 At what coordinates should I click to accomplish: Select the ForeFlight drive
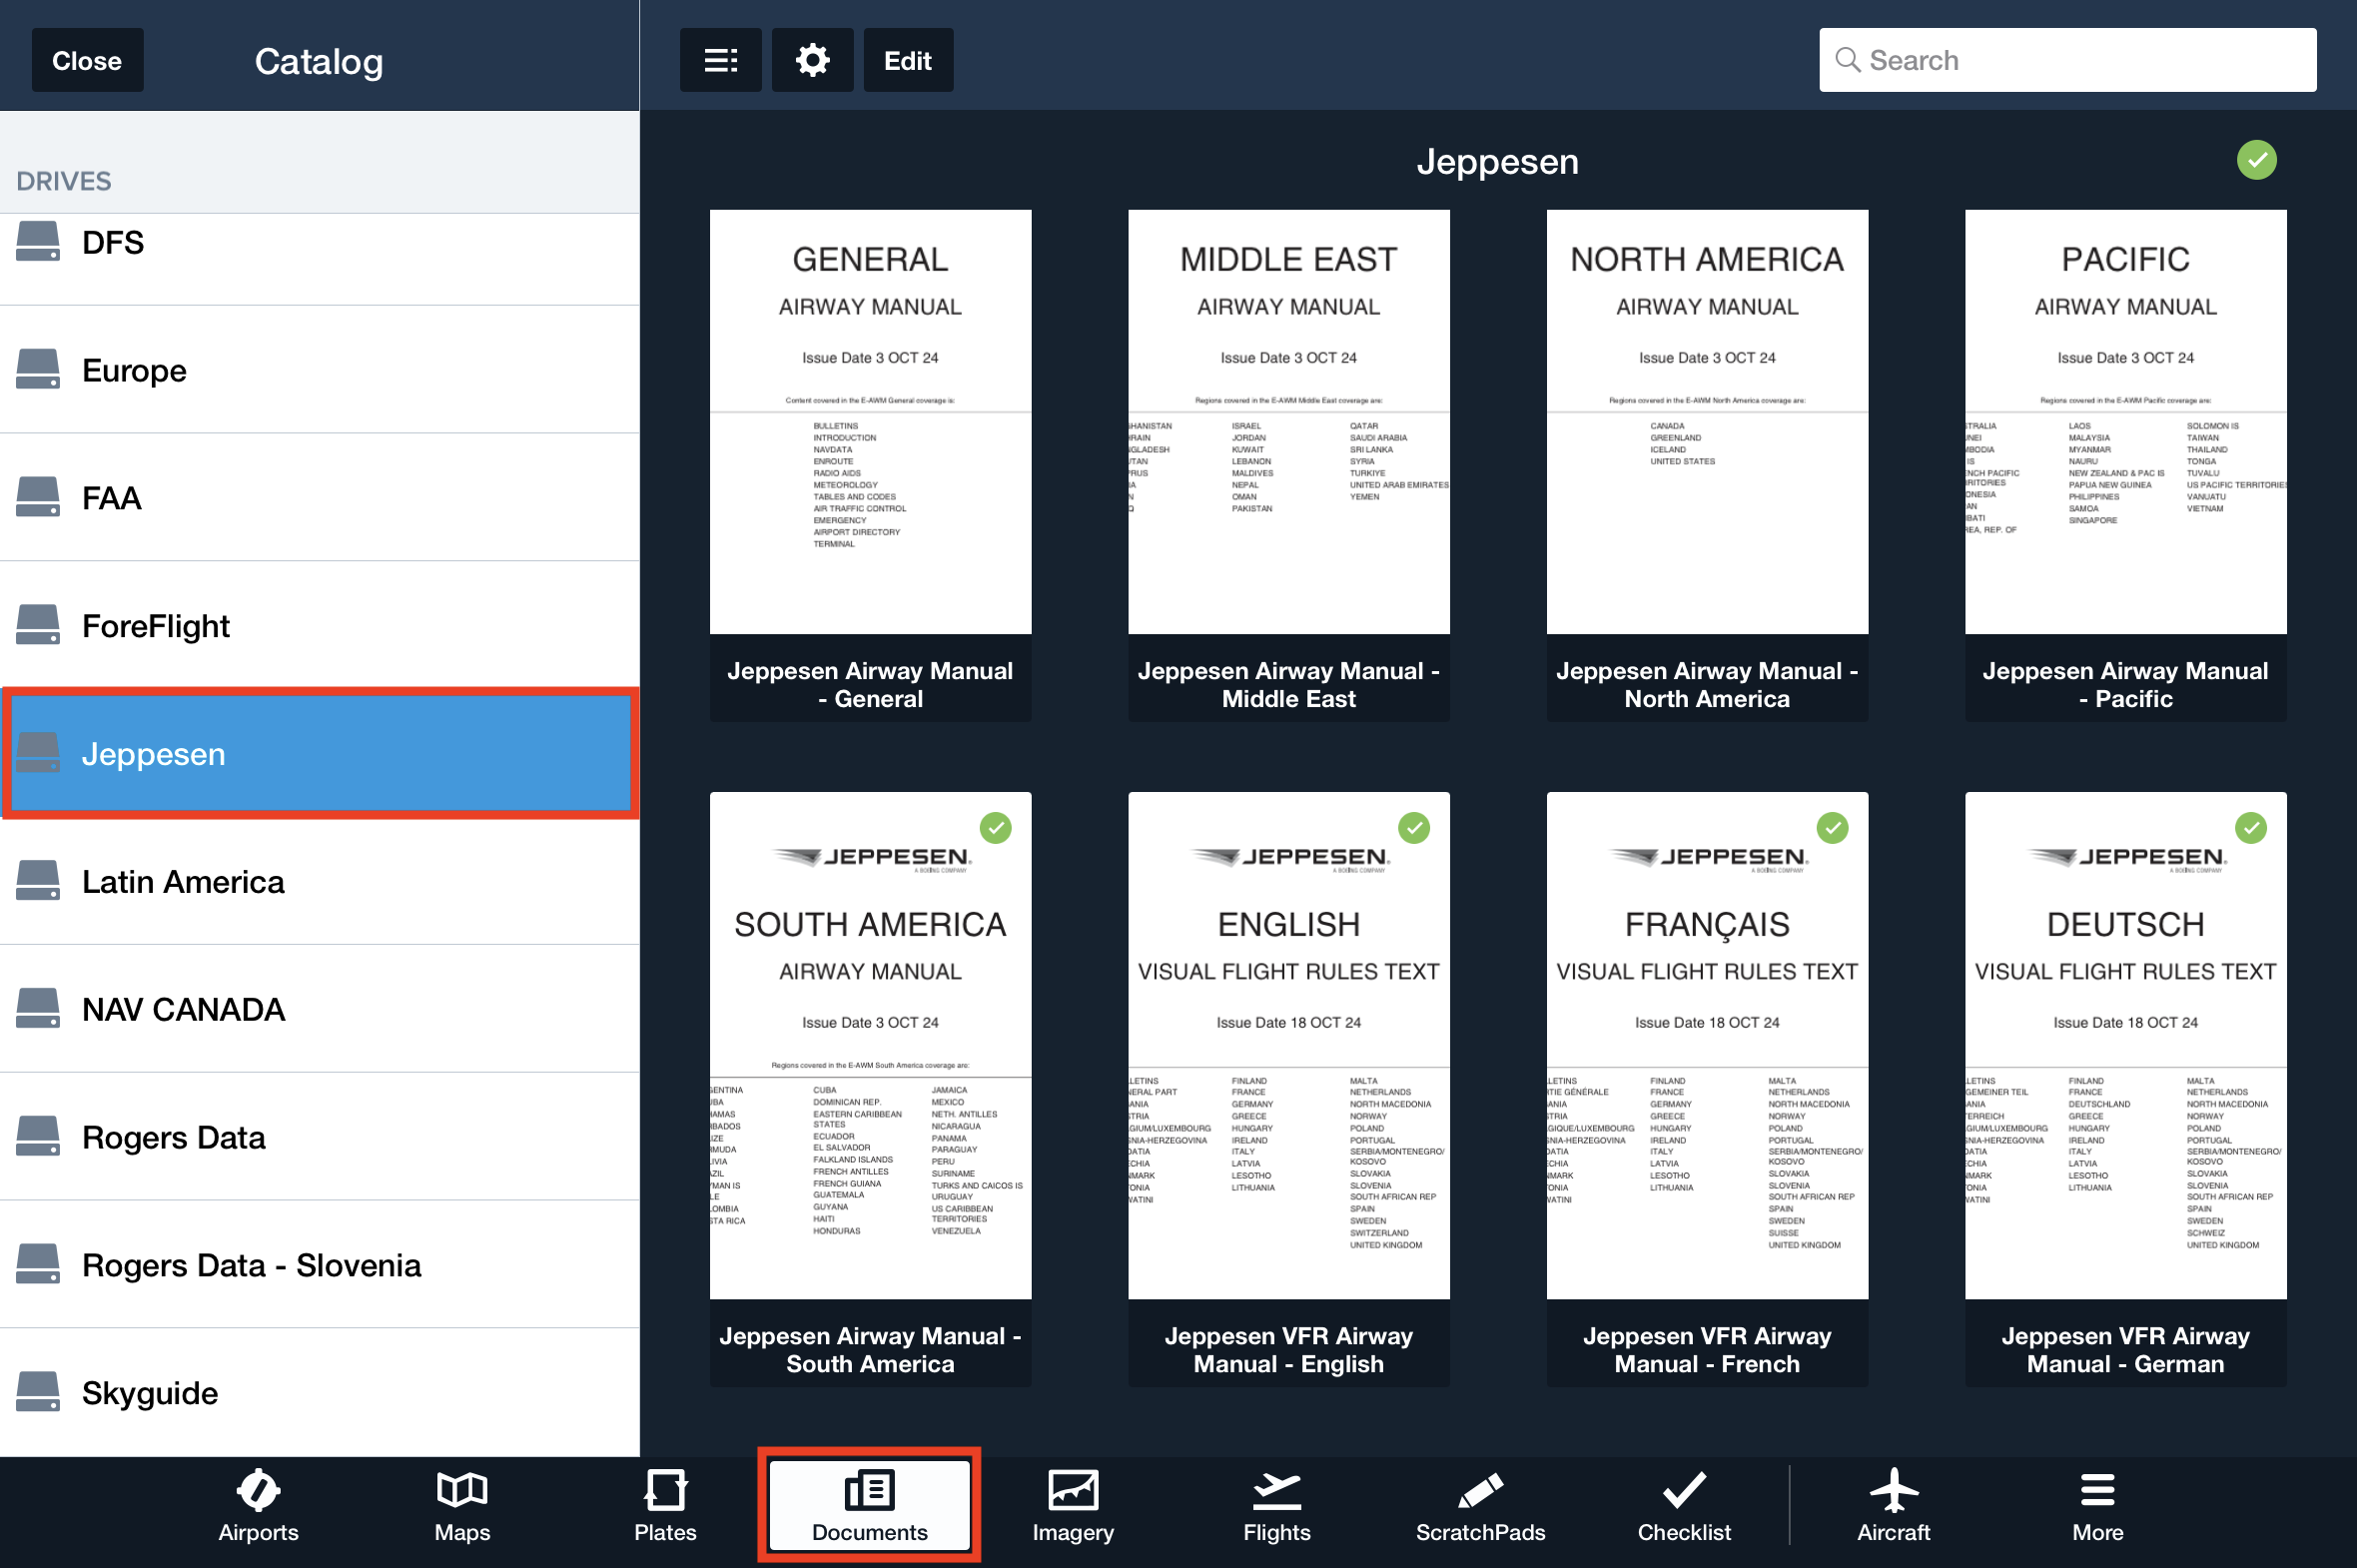[x=320, y=626]
